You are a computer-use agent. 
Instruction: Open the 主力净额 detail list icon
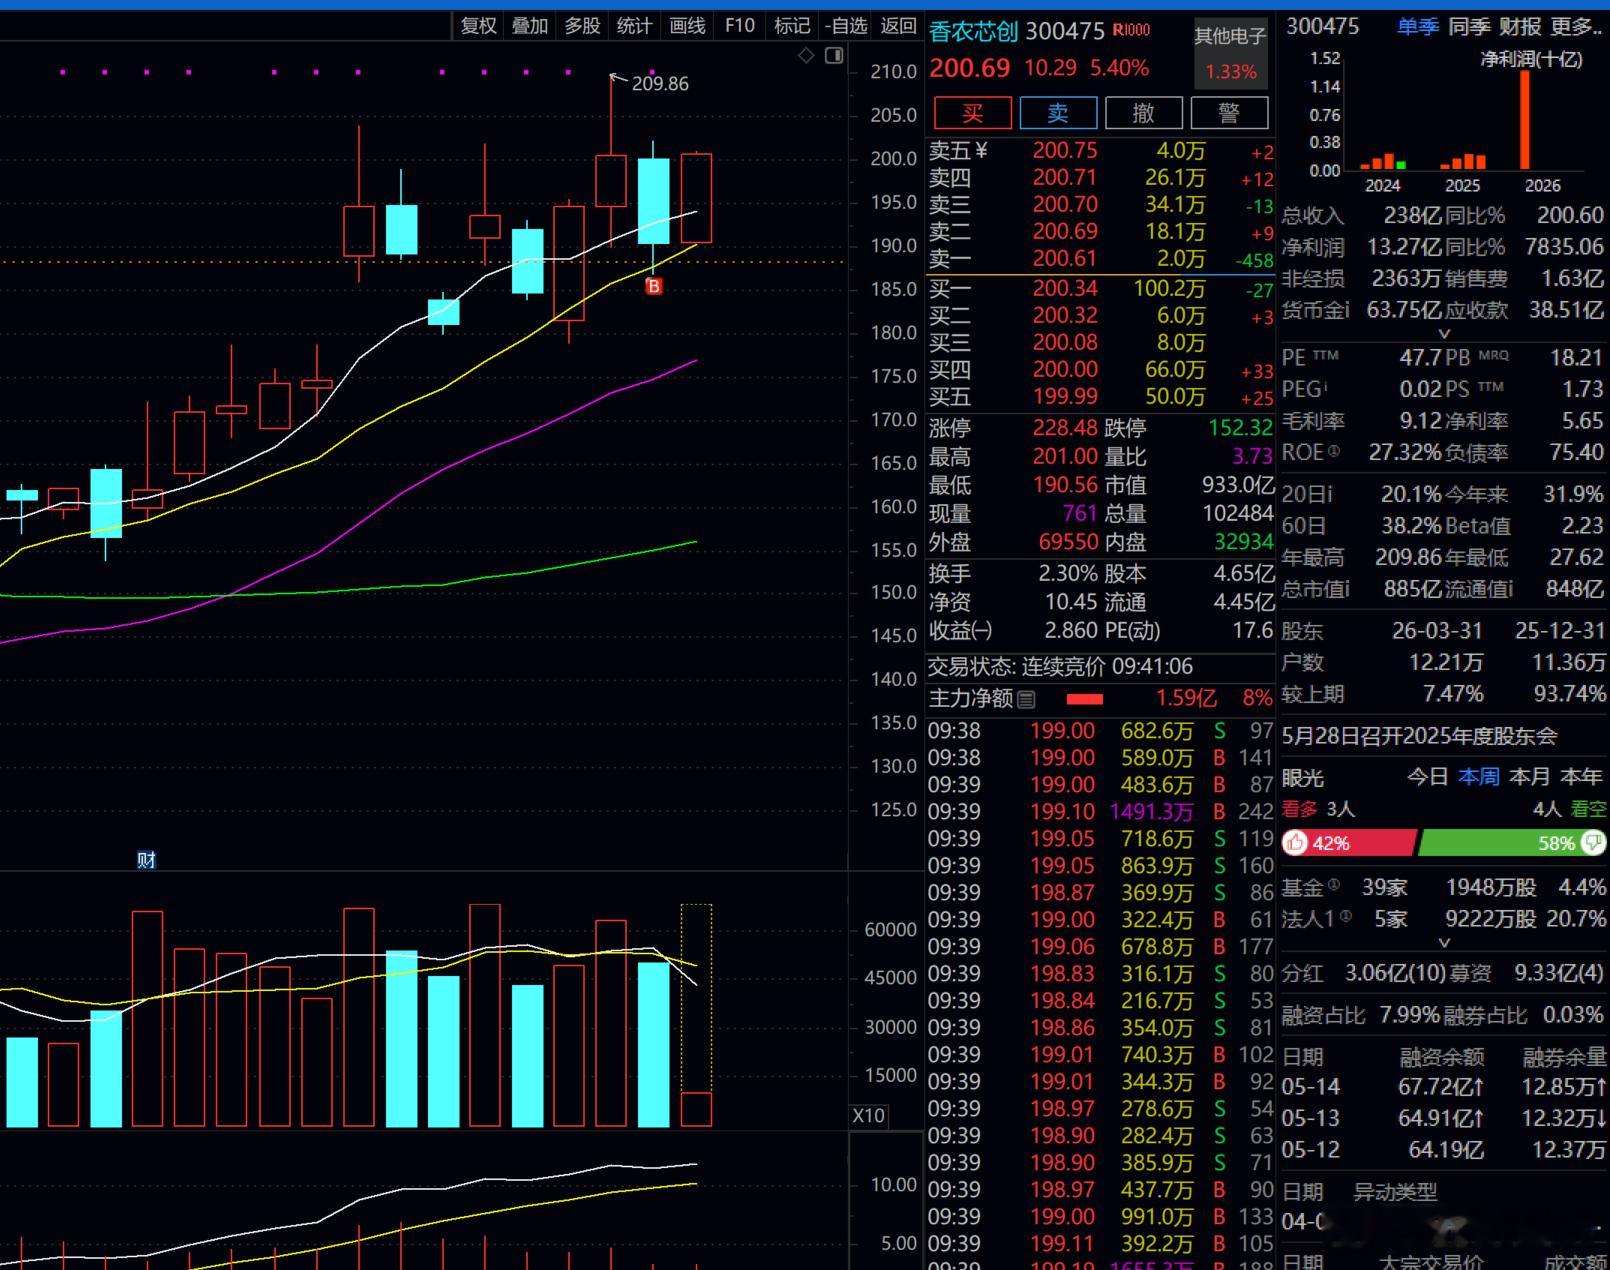[x=1026, y=699]
